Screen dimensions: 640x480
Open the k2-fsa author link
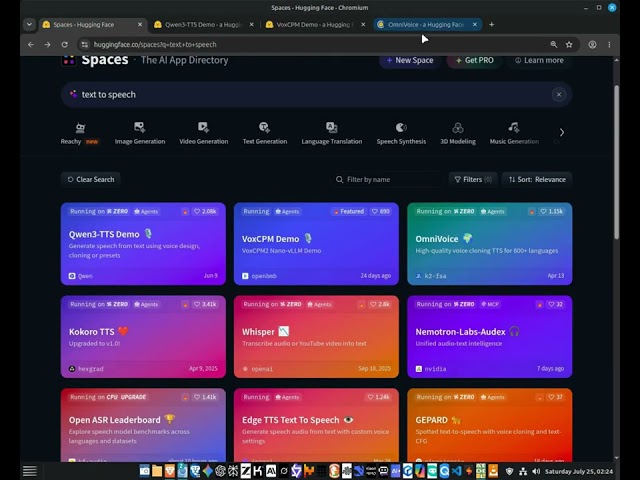431,276
